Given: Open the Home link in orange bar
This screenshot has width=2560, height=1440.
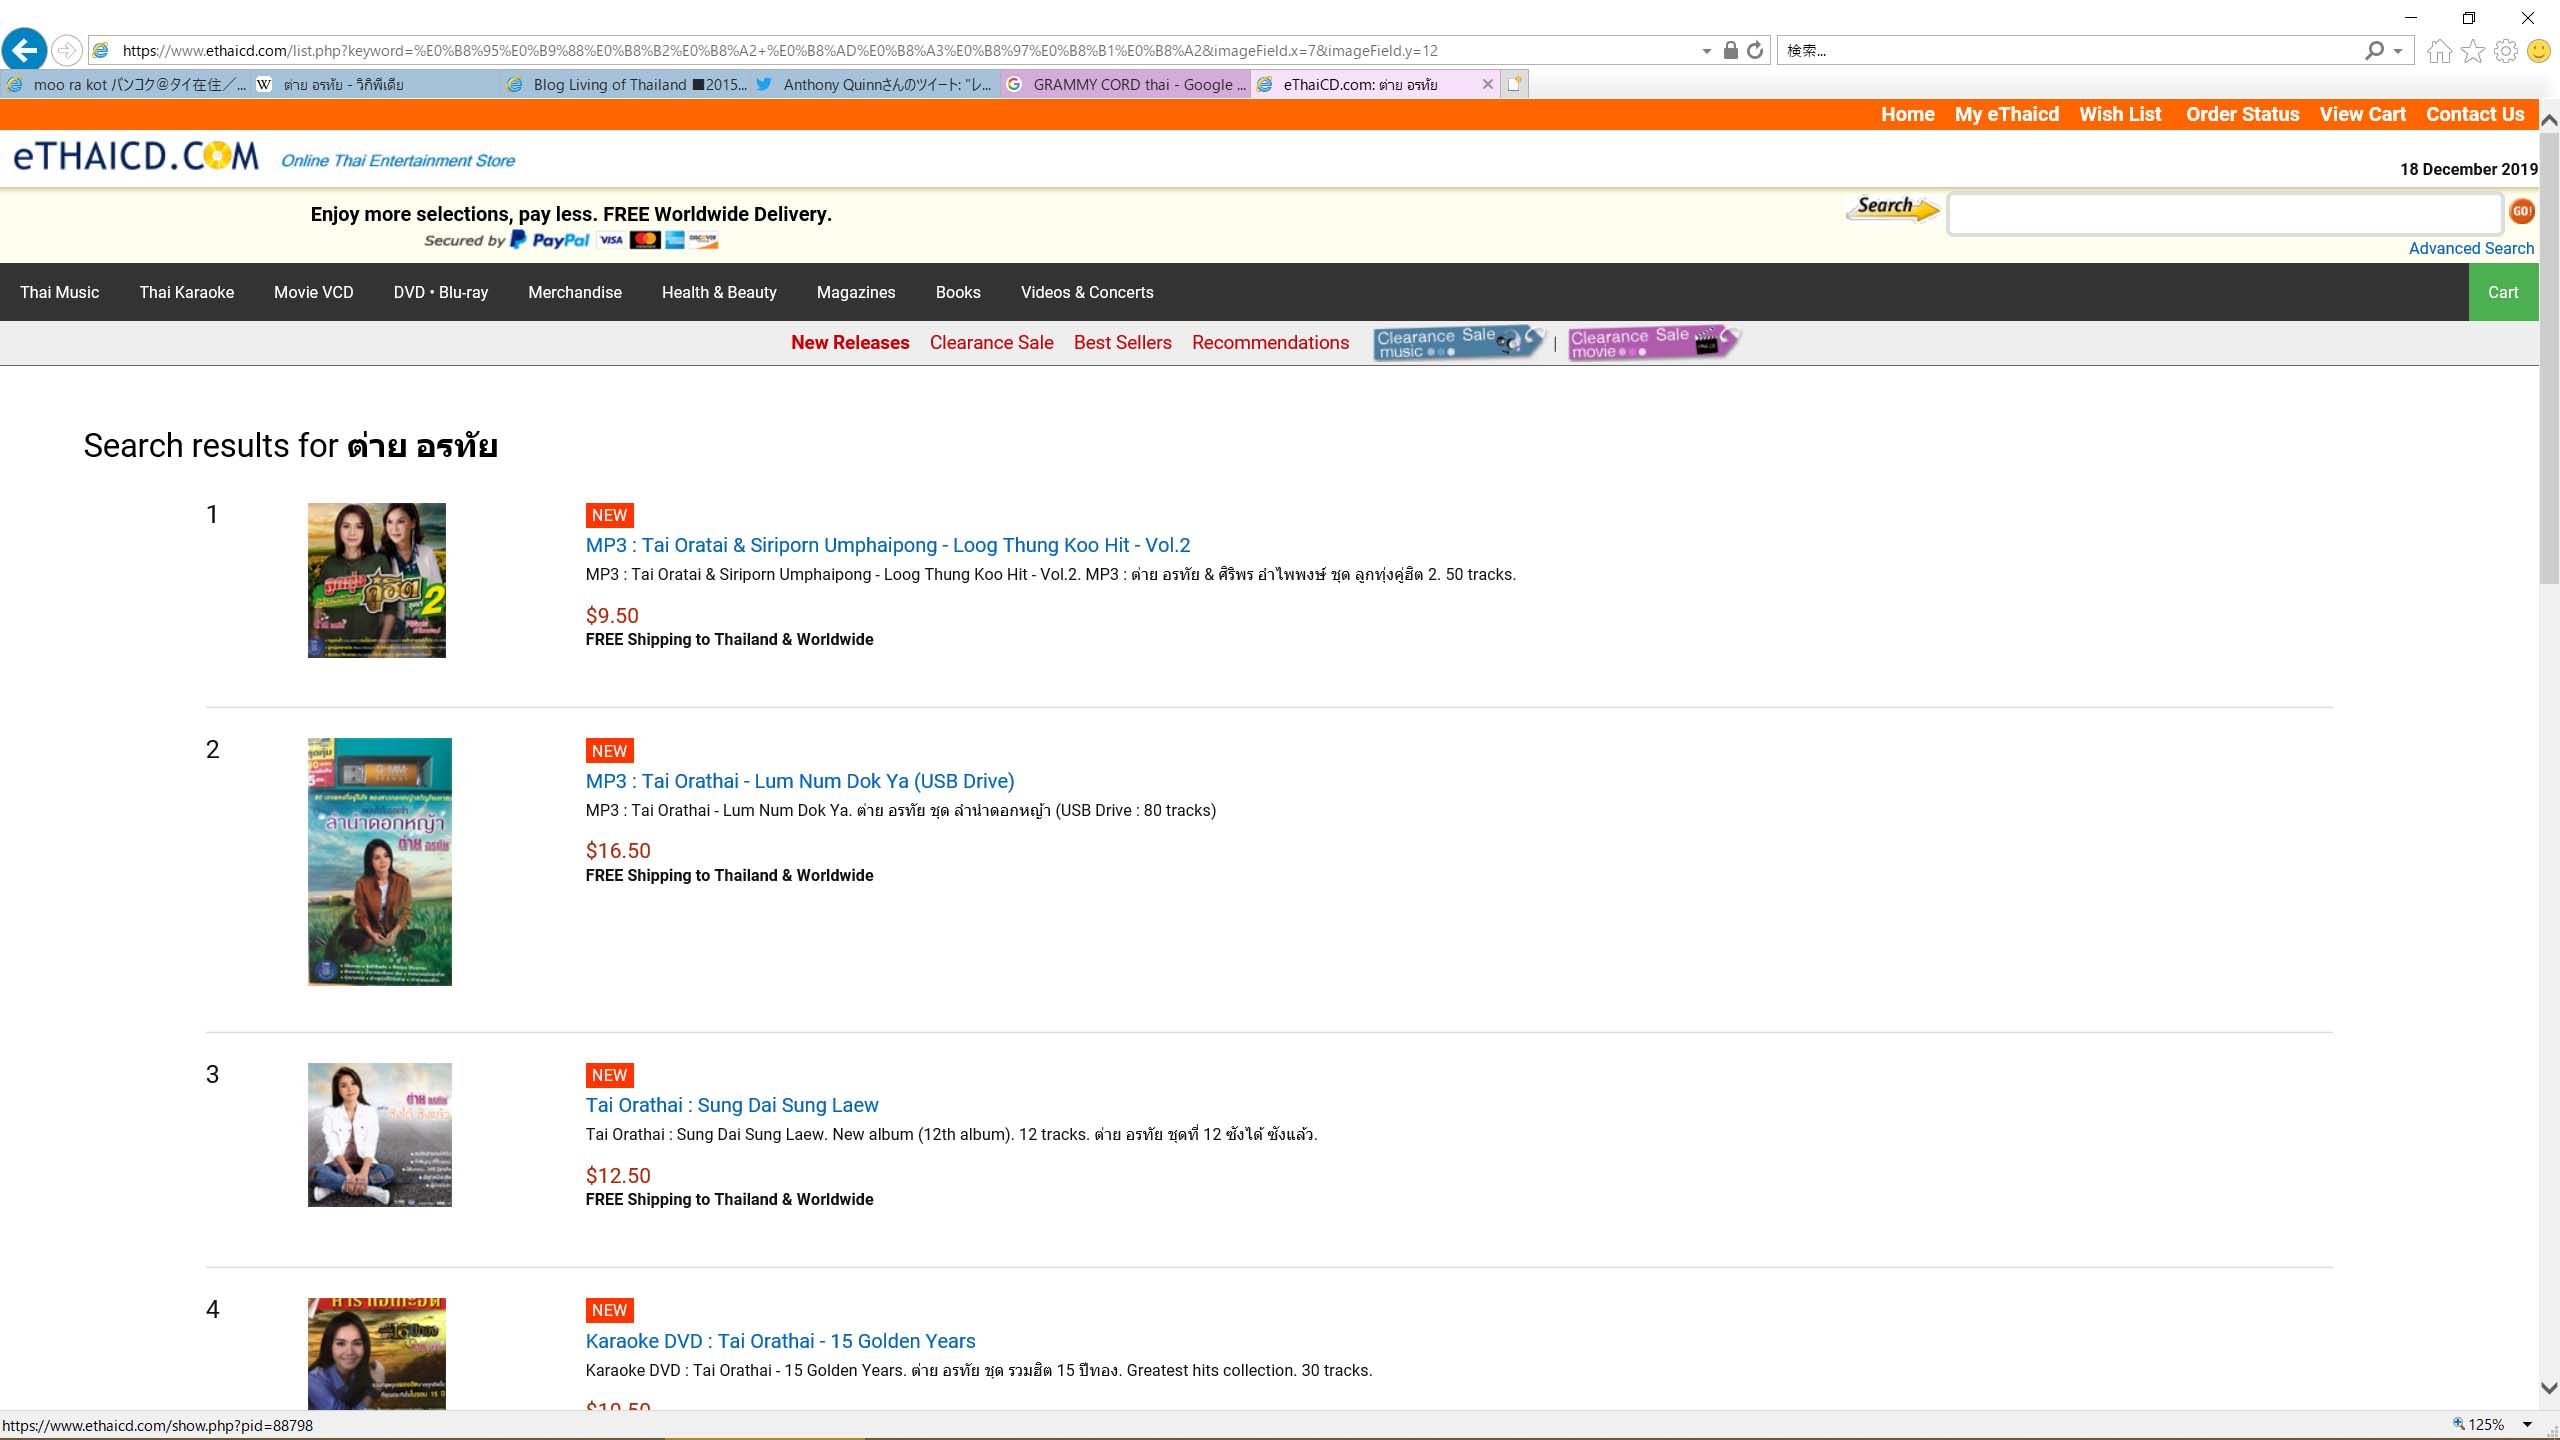Looking at the screenshot, I should (1907, 114).
